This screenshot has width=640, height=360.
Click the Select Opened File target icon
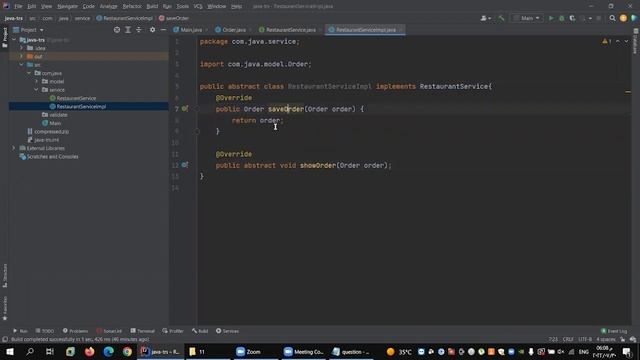click(x=117, y=30)
